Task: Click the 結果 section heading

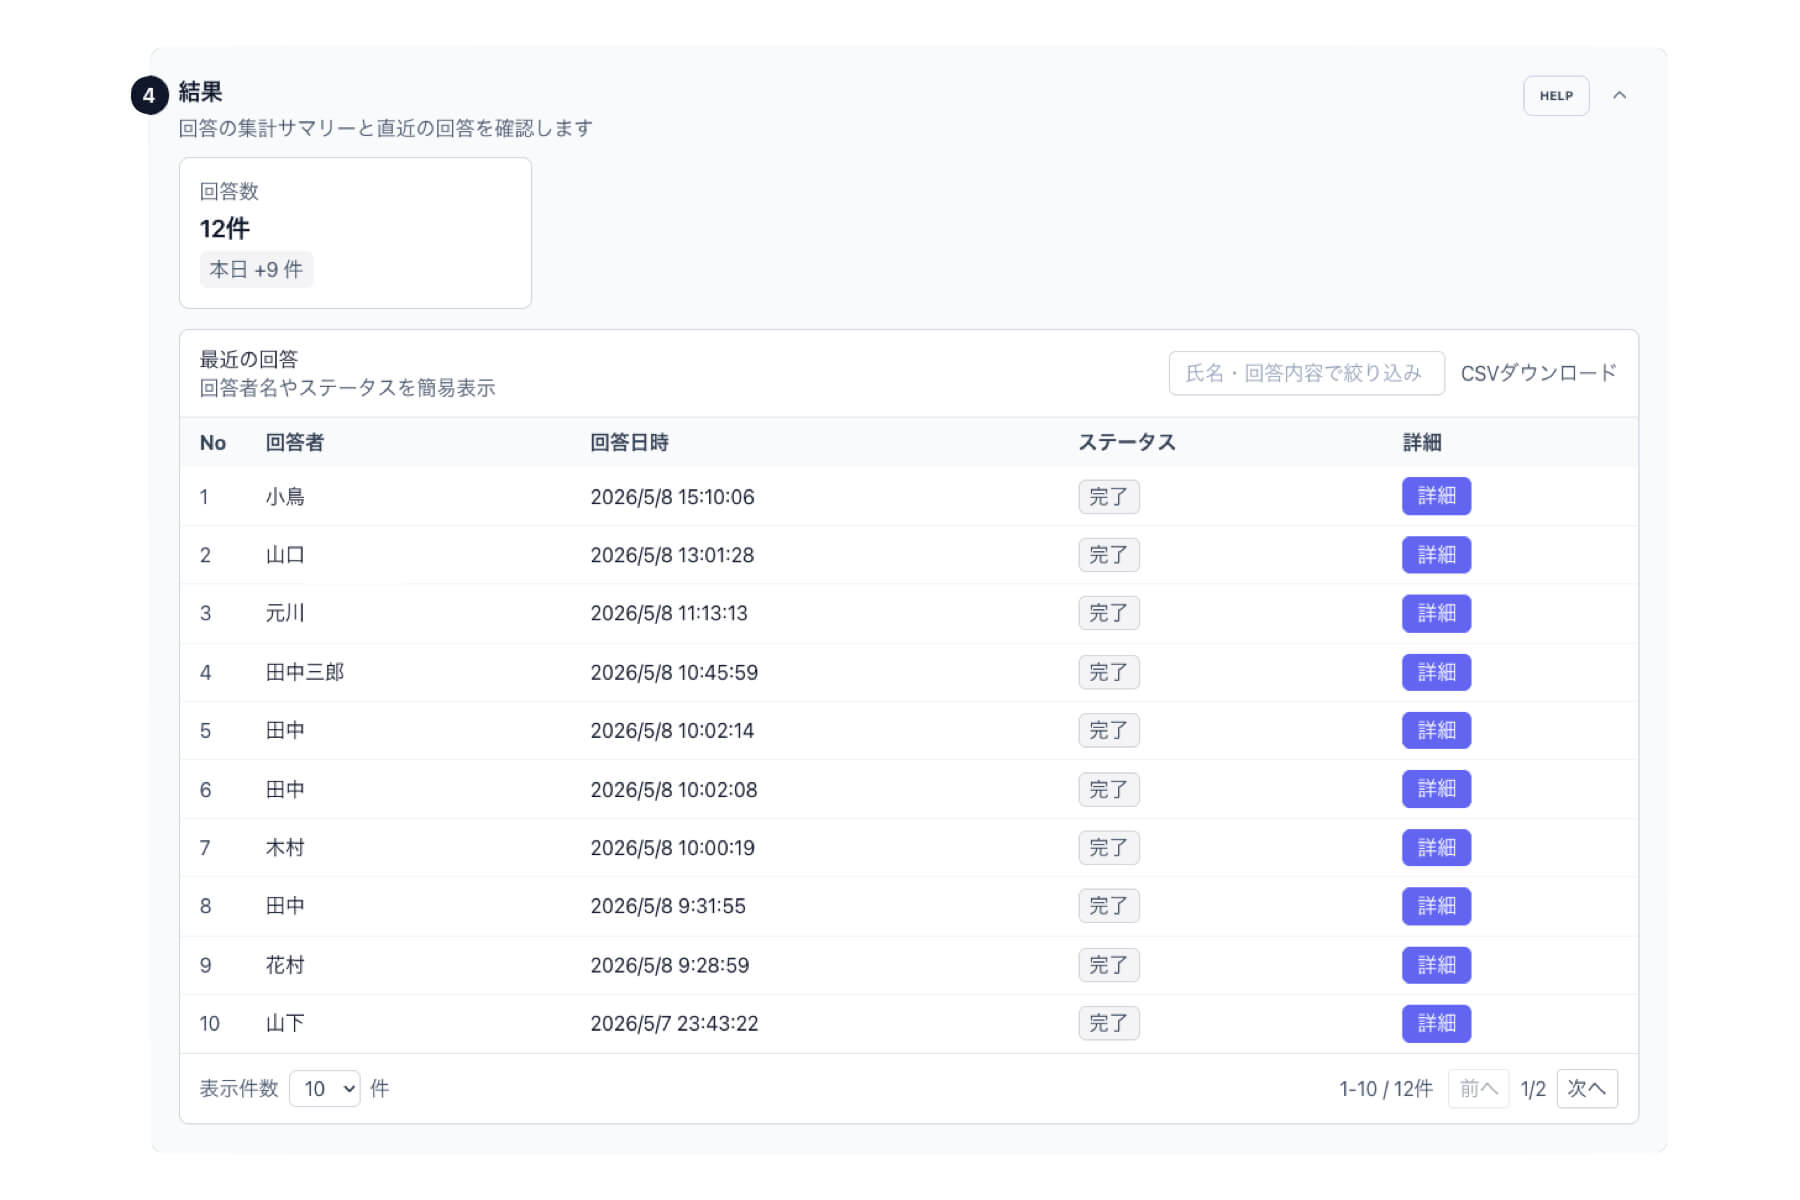Action: click(x=200, y=92)
